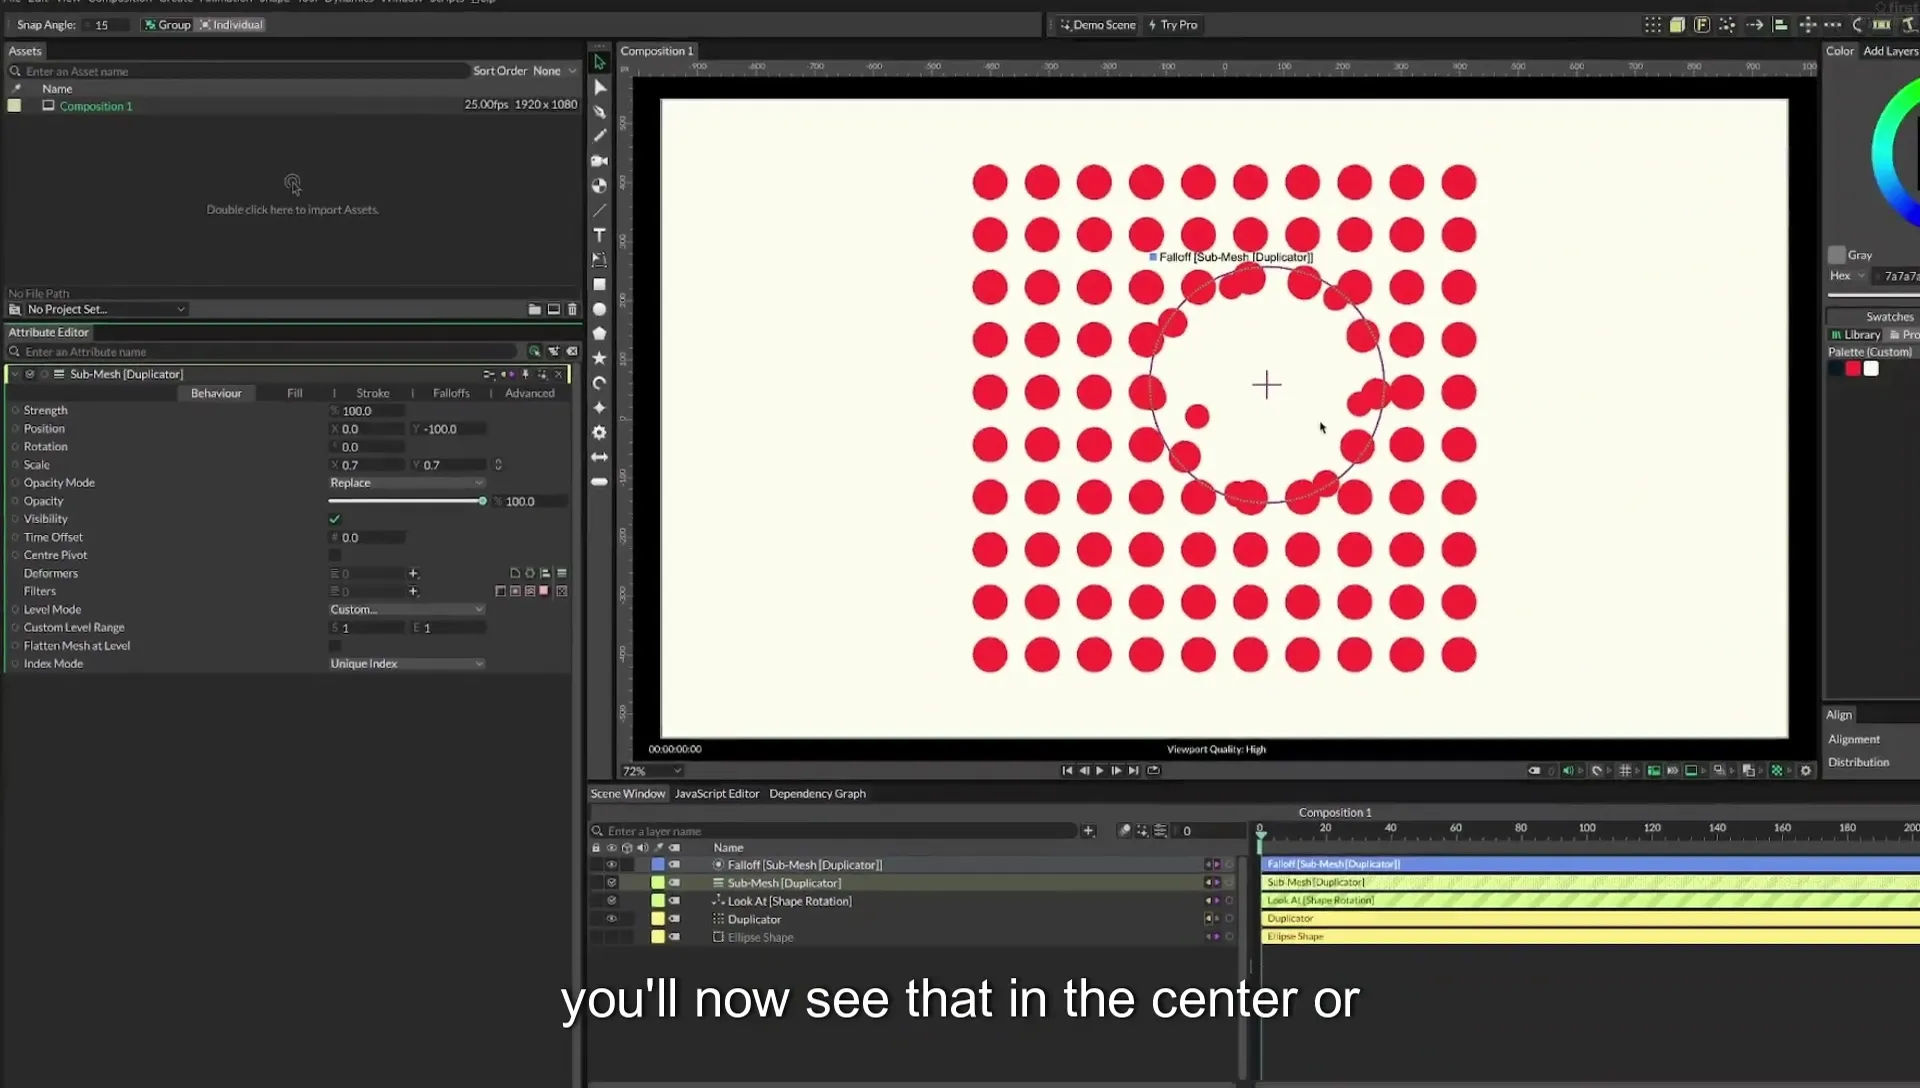
Task: Select the Line tool
Action: tap(600, 211)
